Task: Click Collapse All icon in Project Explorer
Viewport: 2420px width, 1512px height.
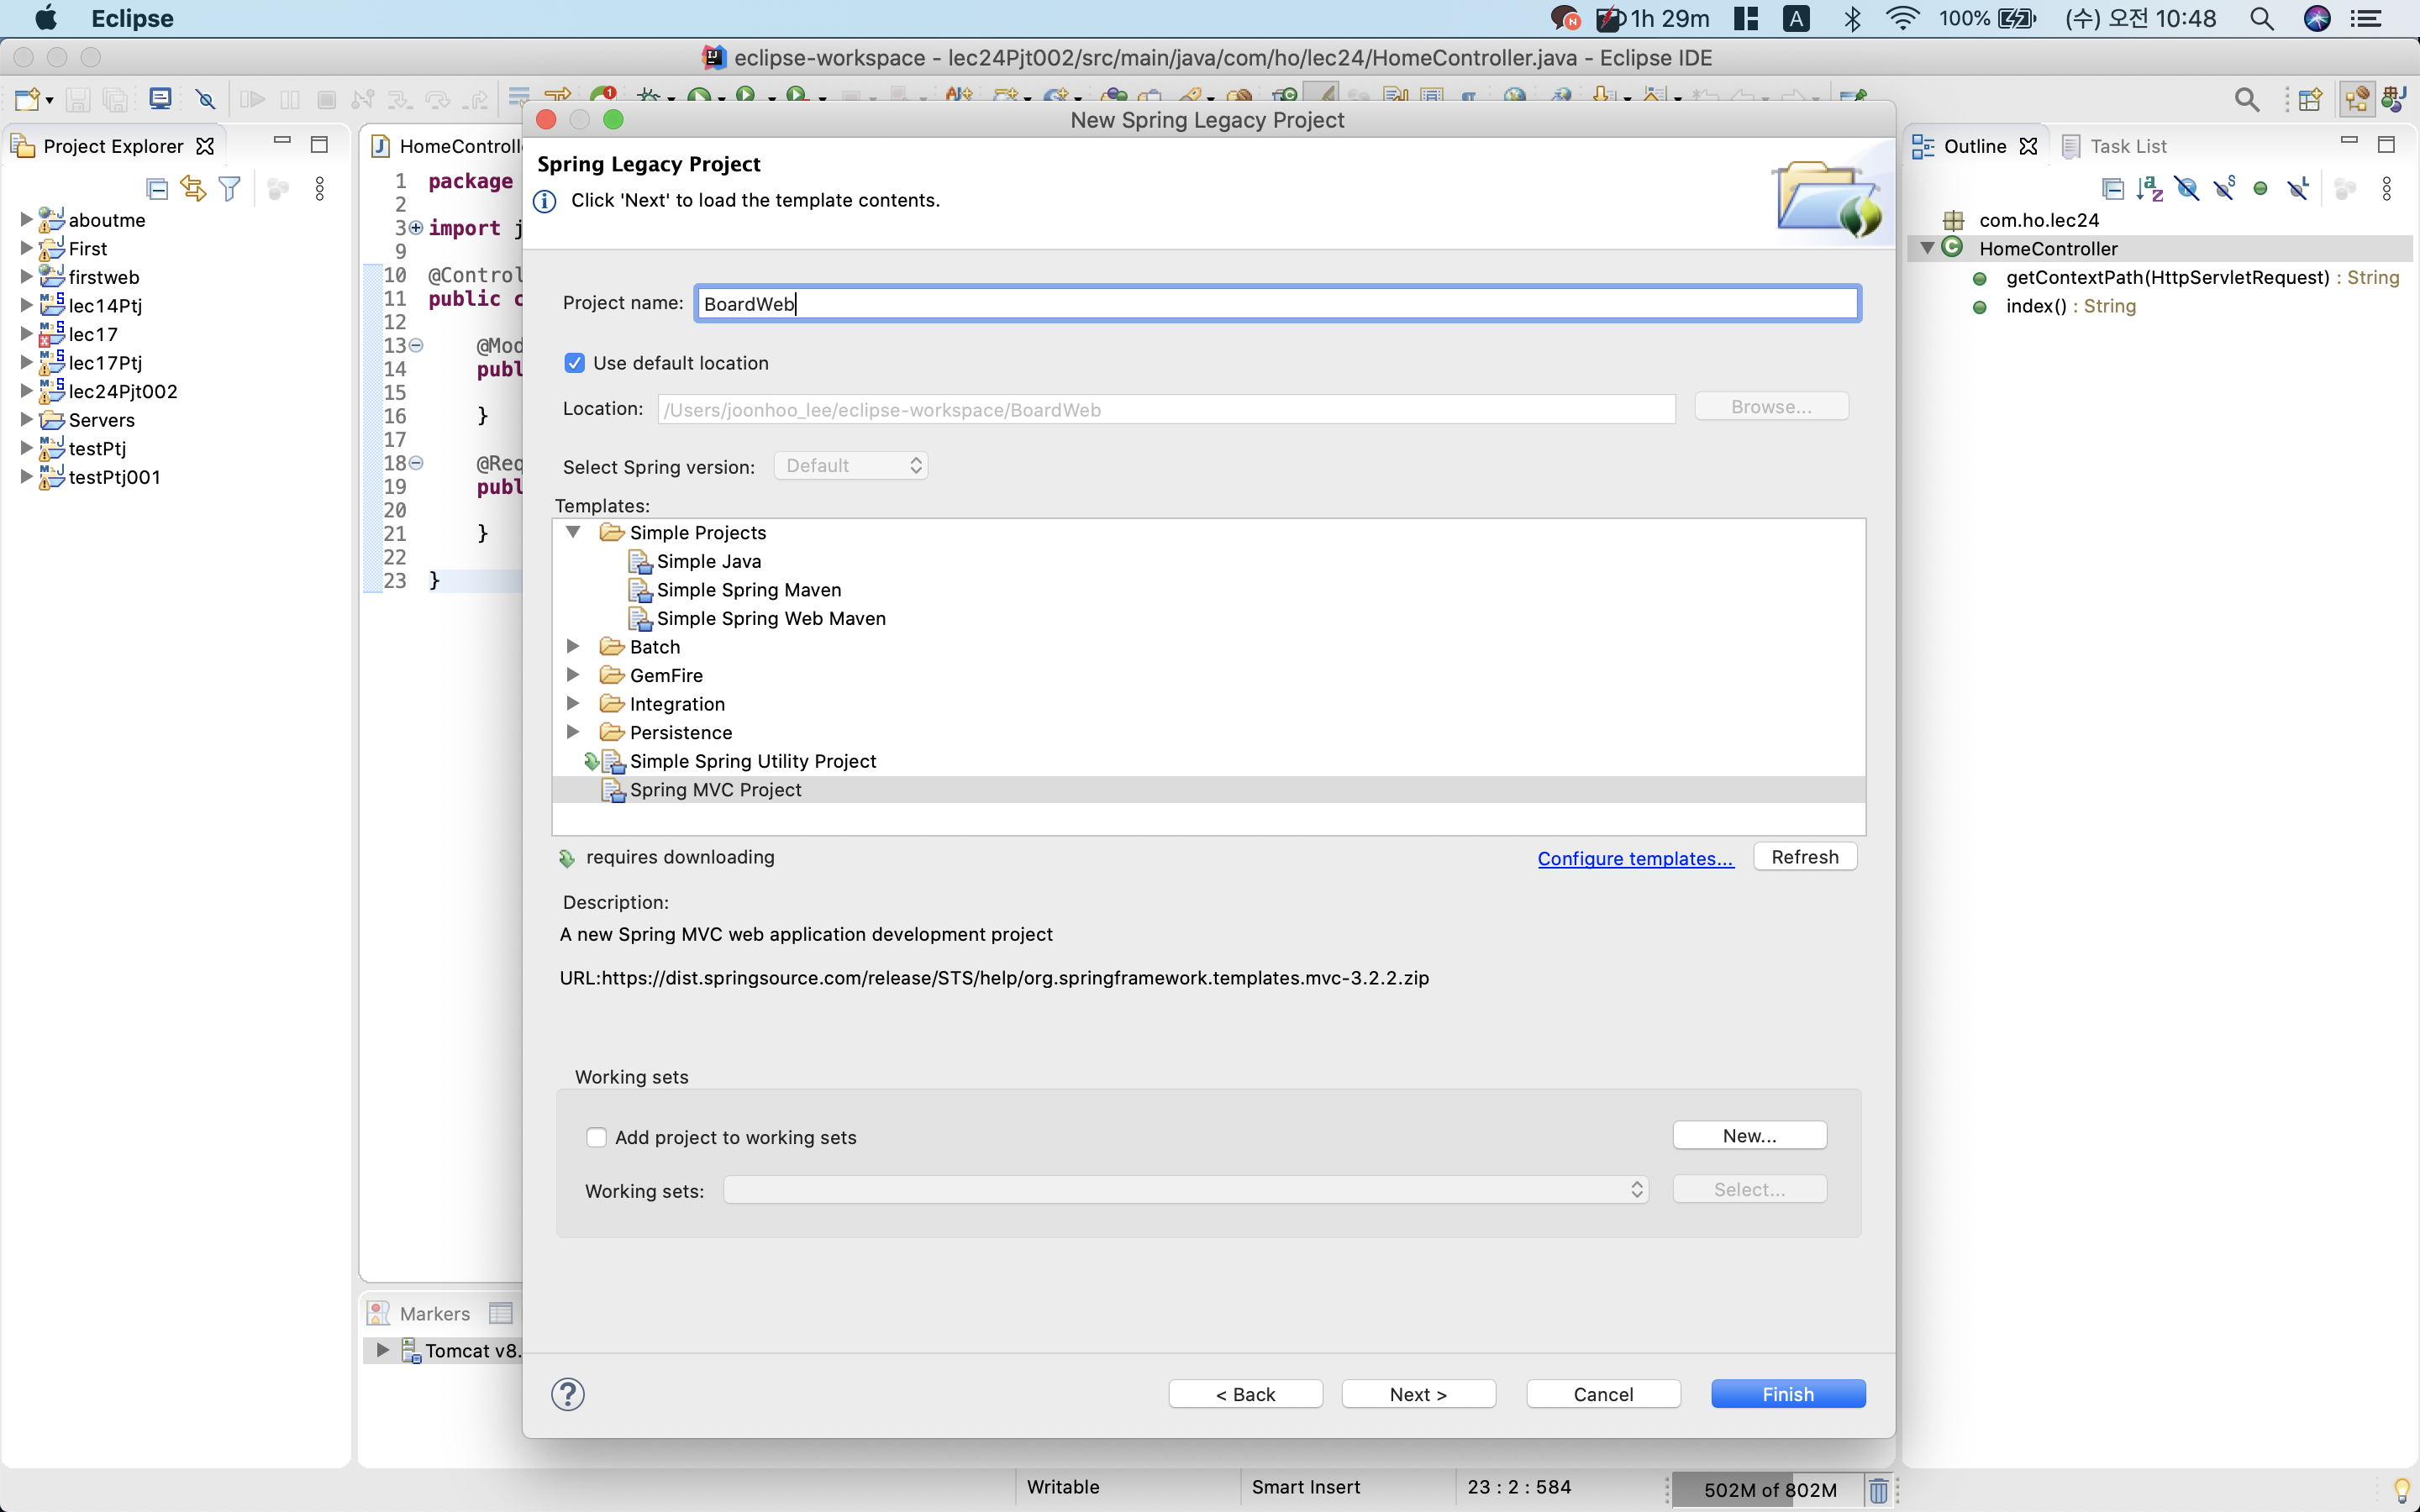Action: (156, 188)
